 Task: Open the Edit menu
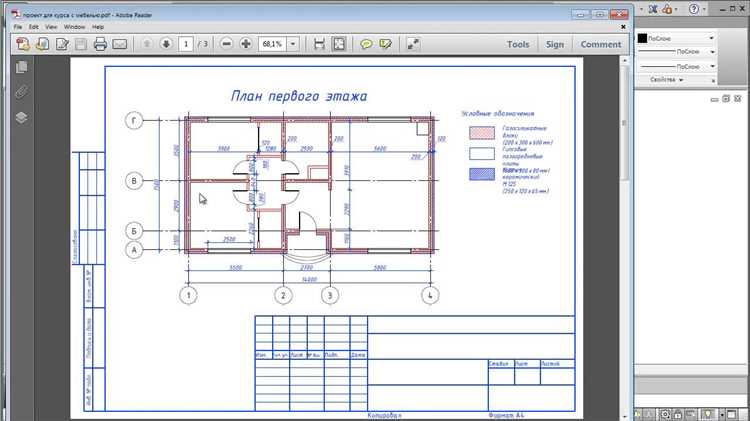pos(33,27)
